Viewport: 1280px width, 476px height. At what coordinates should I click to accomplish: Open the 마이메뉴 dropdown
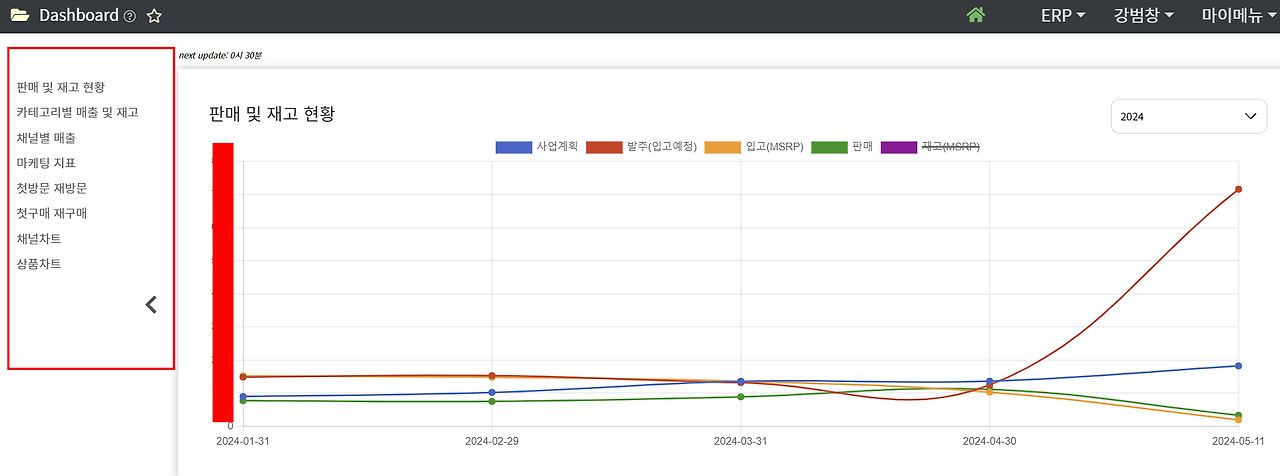1240,16
